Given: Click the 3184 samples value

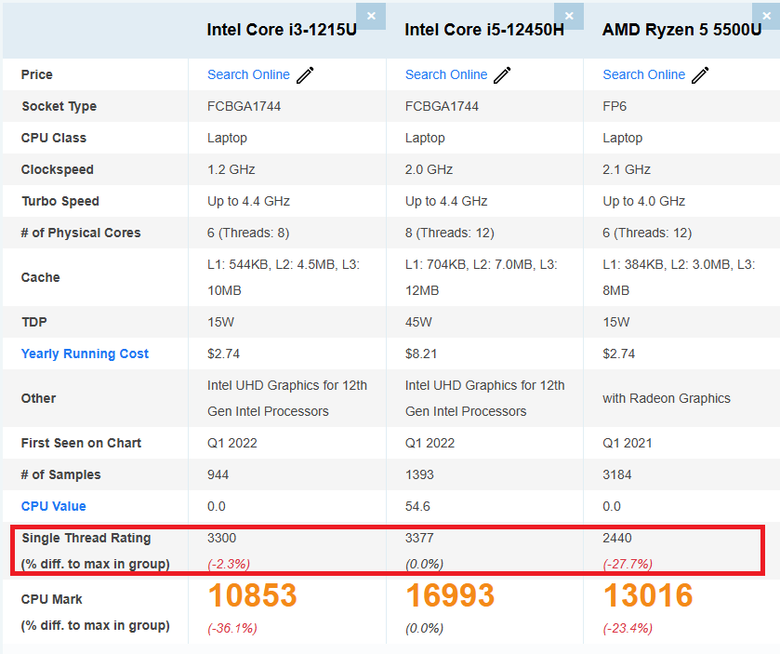Looking at the screenshot, I should pyautogui.click(x=617, y=475).
